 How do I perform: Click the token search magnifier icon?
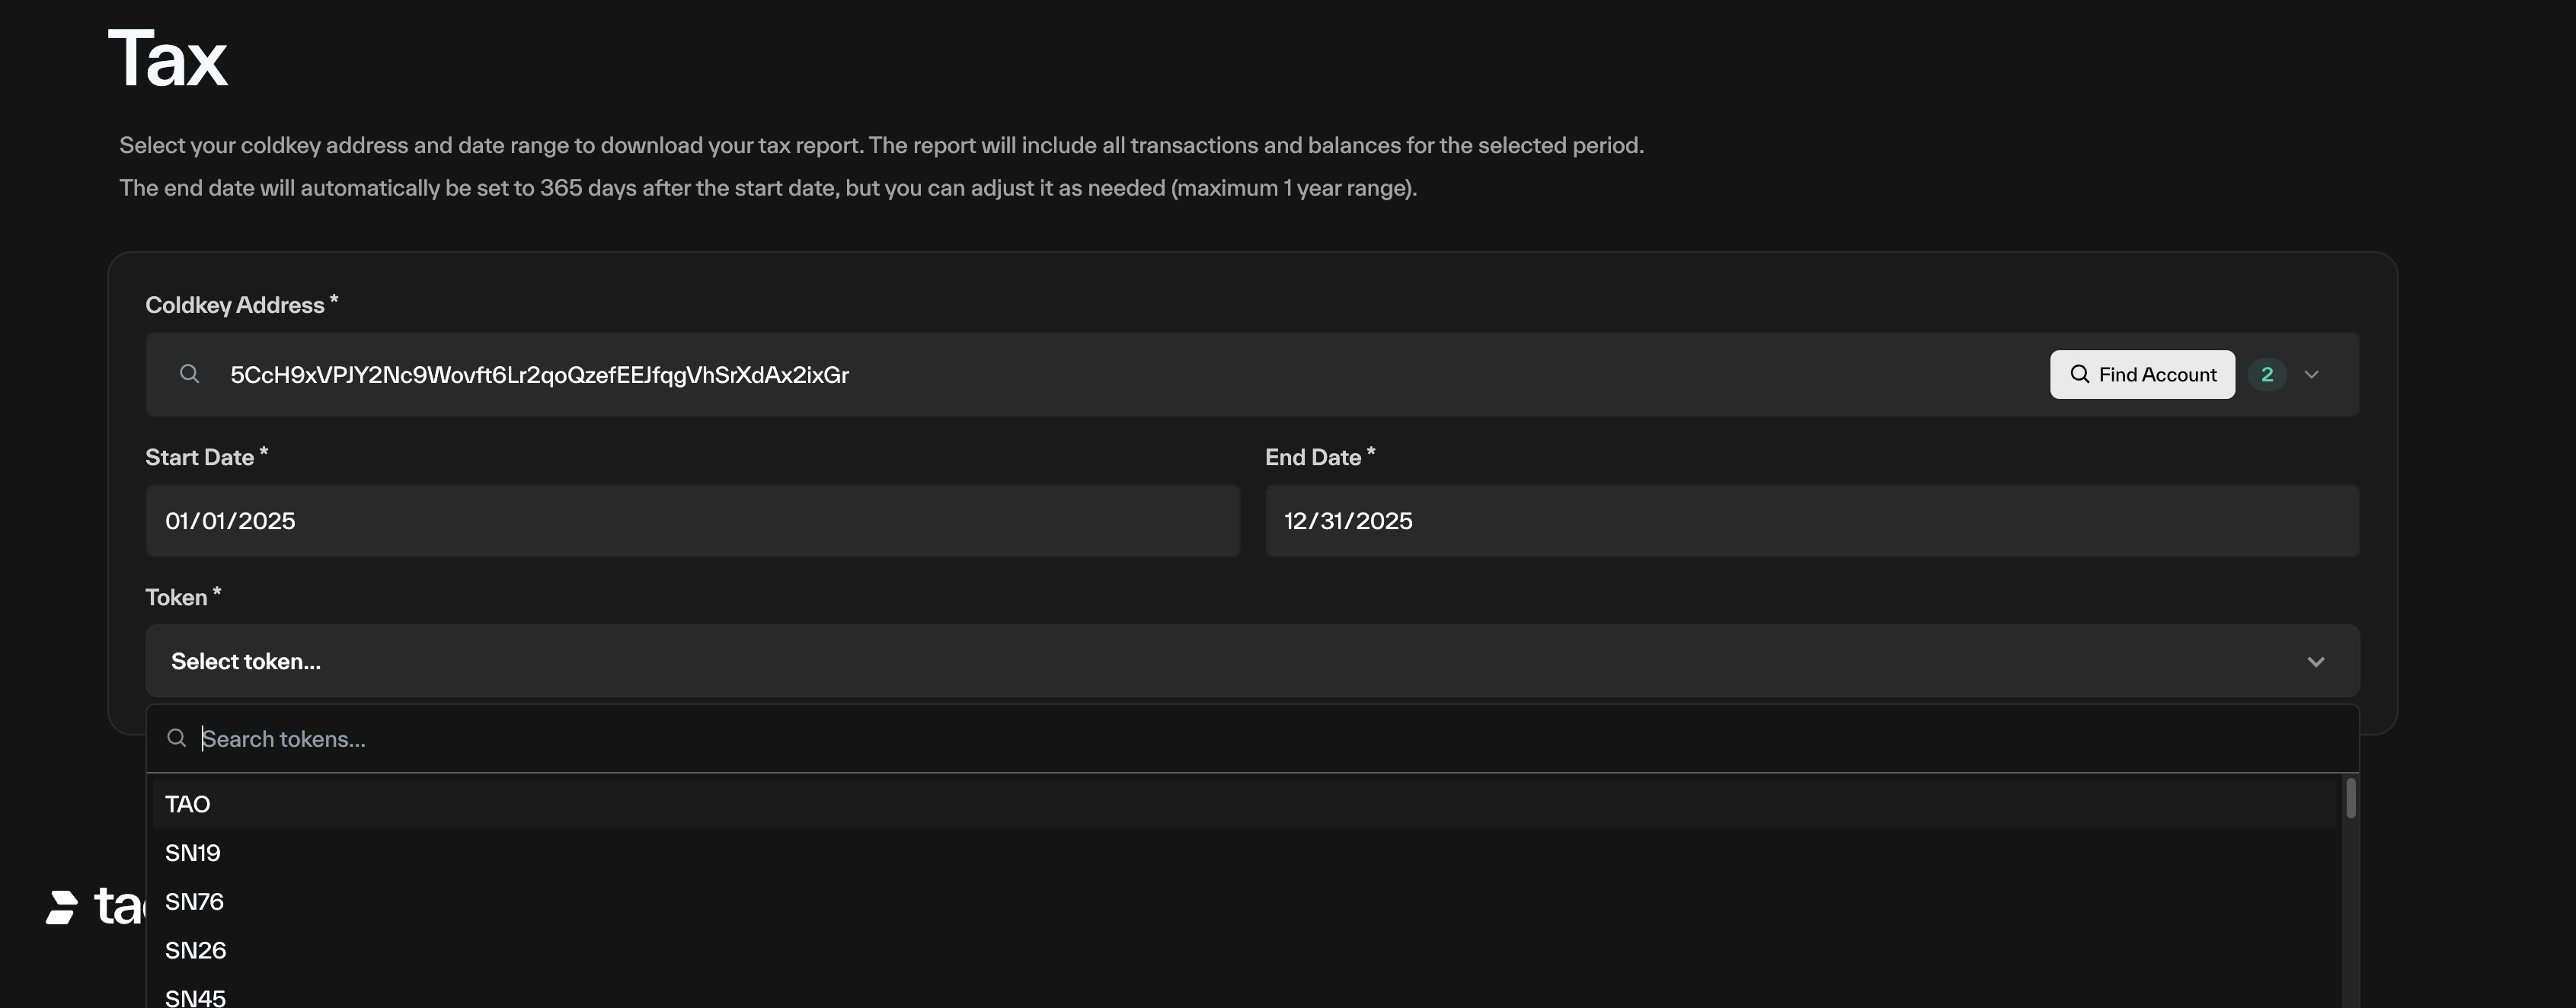[177, 738]
